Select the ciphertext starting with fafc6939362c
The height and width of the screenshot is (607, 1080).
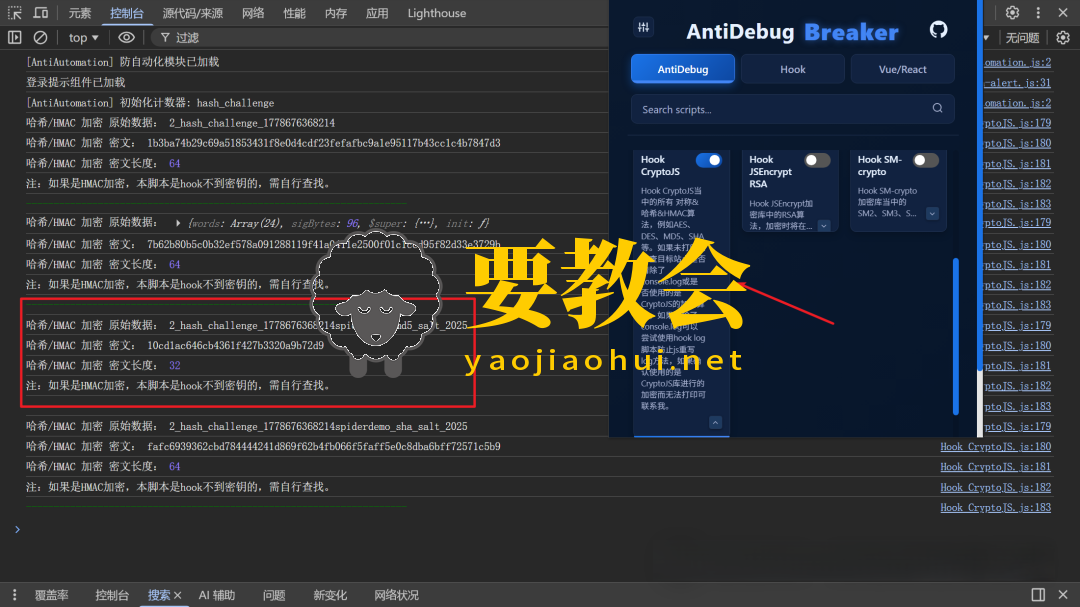pyautogui.click(x=324, y=446)
